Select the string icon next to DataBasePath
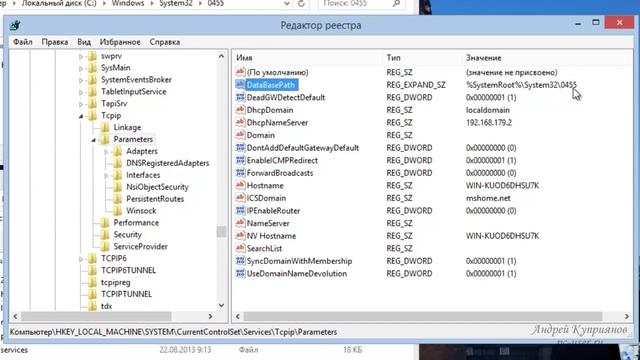Viewport: 640px width, 360px height. tap(240, 84)
